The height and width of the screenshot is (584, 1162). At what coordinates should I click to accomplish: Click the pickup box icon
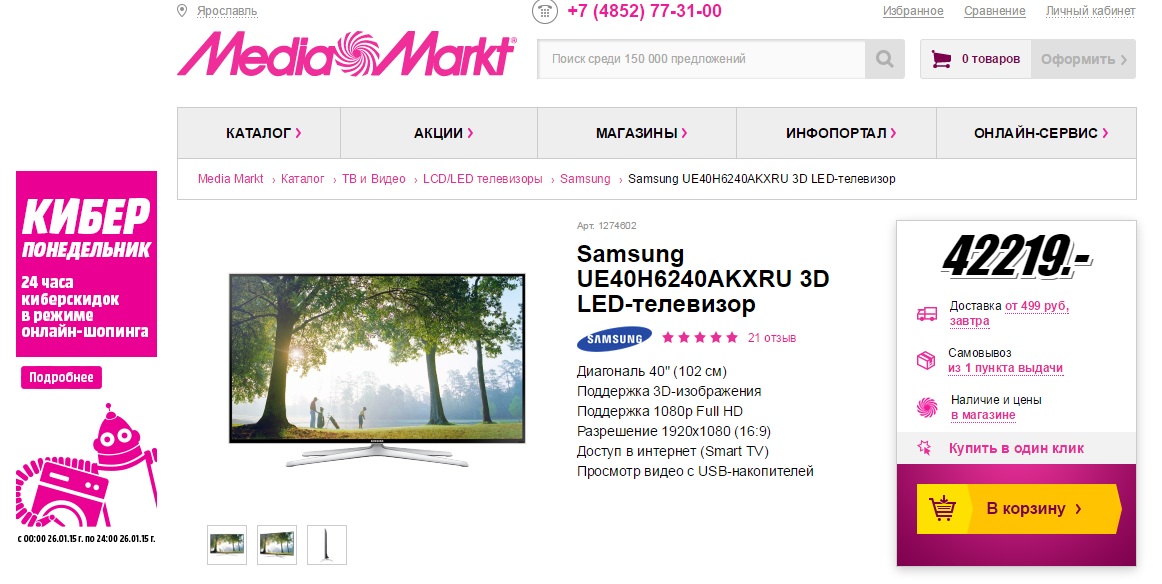[926, 360]
